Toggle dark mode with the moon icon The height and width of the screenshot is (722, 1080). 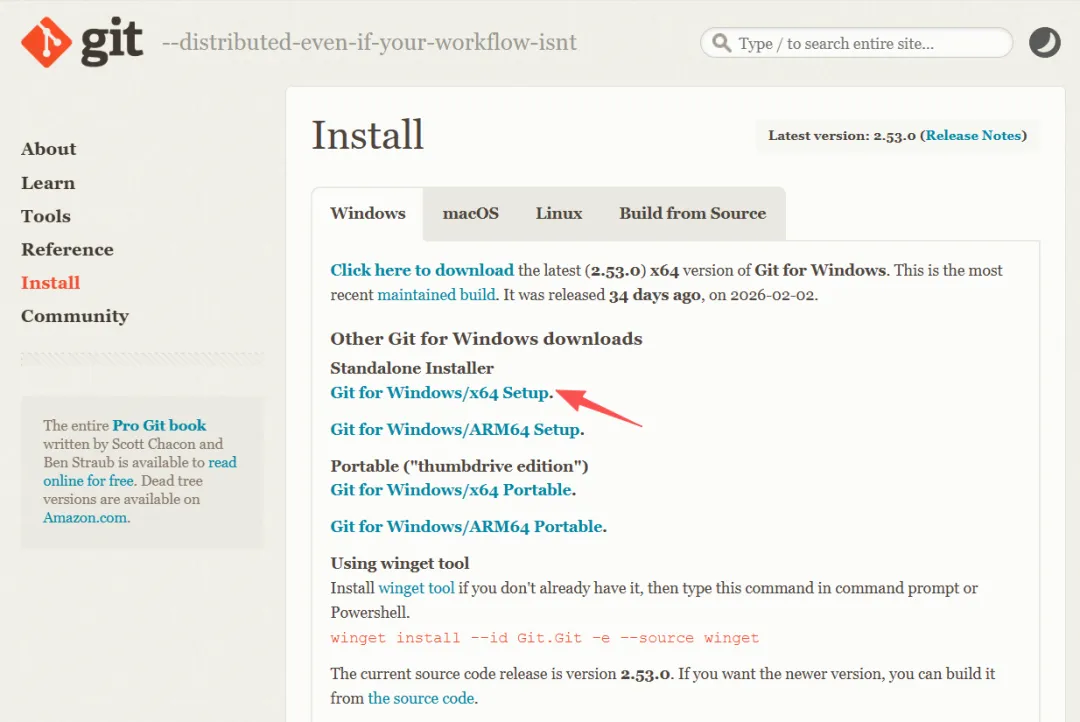[1044, 43]
